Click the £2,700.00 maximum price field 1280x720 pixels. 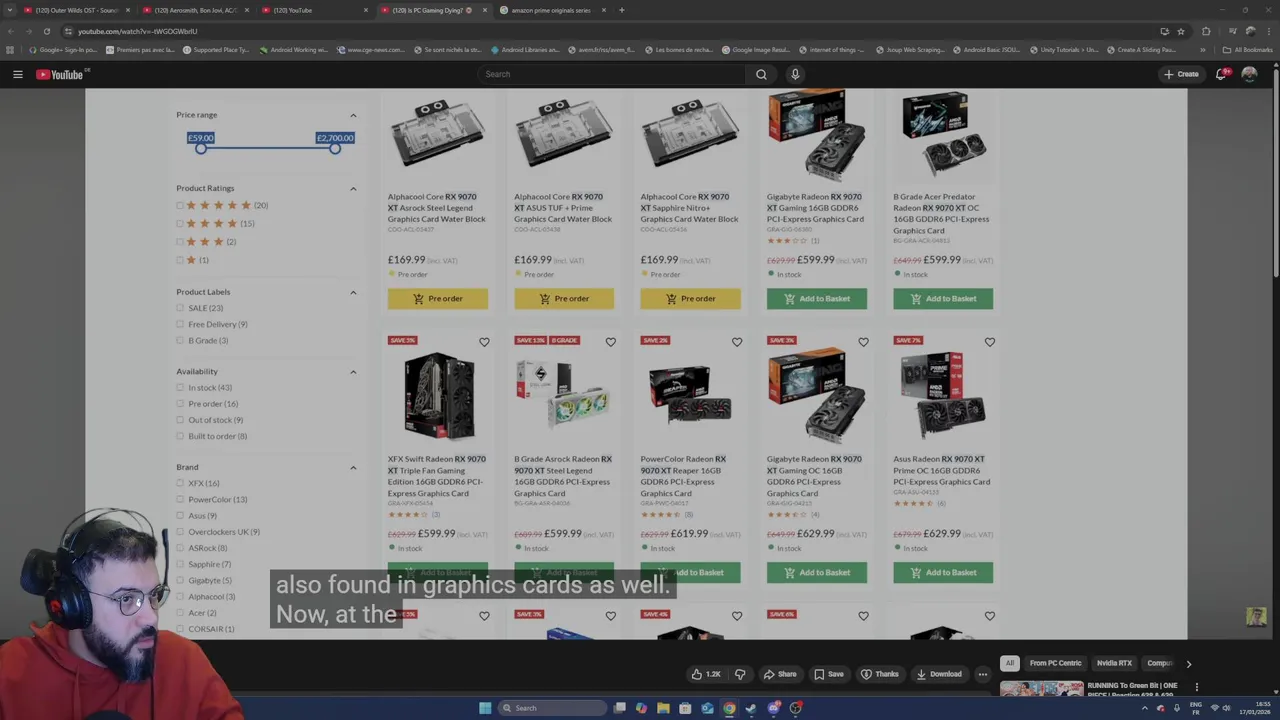click(x=335, y=138)
